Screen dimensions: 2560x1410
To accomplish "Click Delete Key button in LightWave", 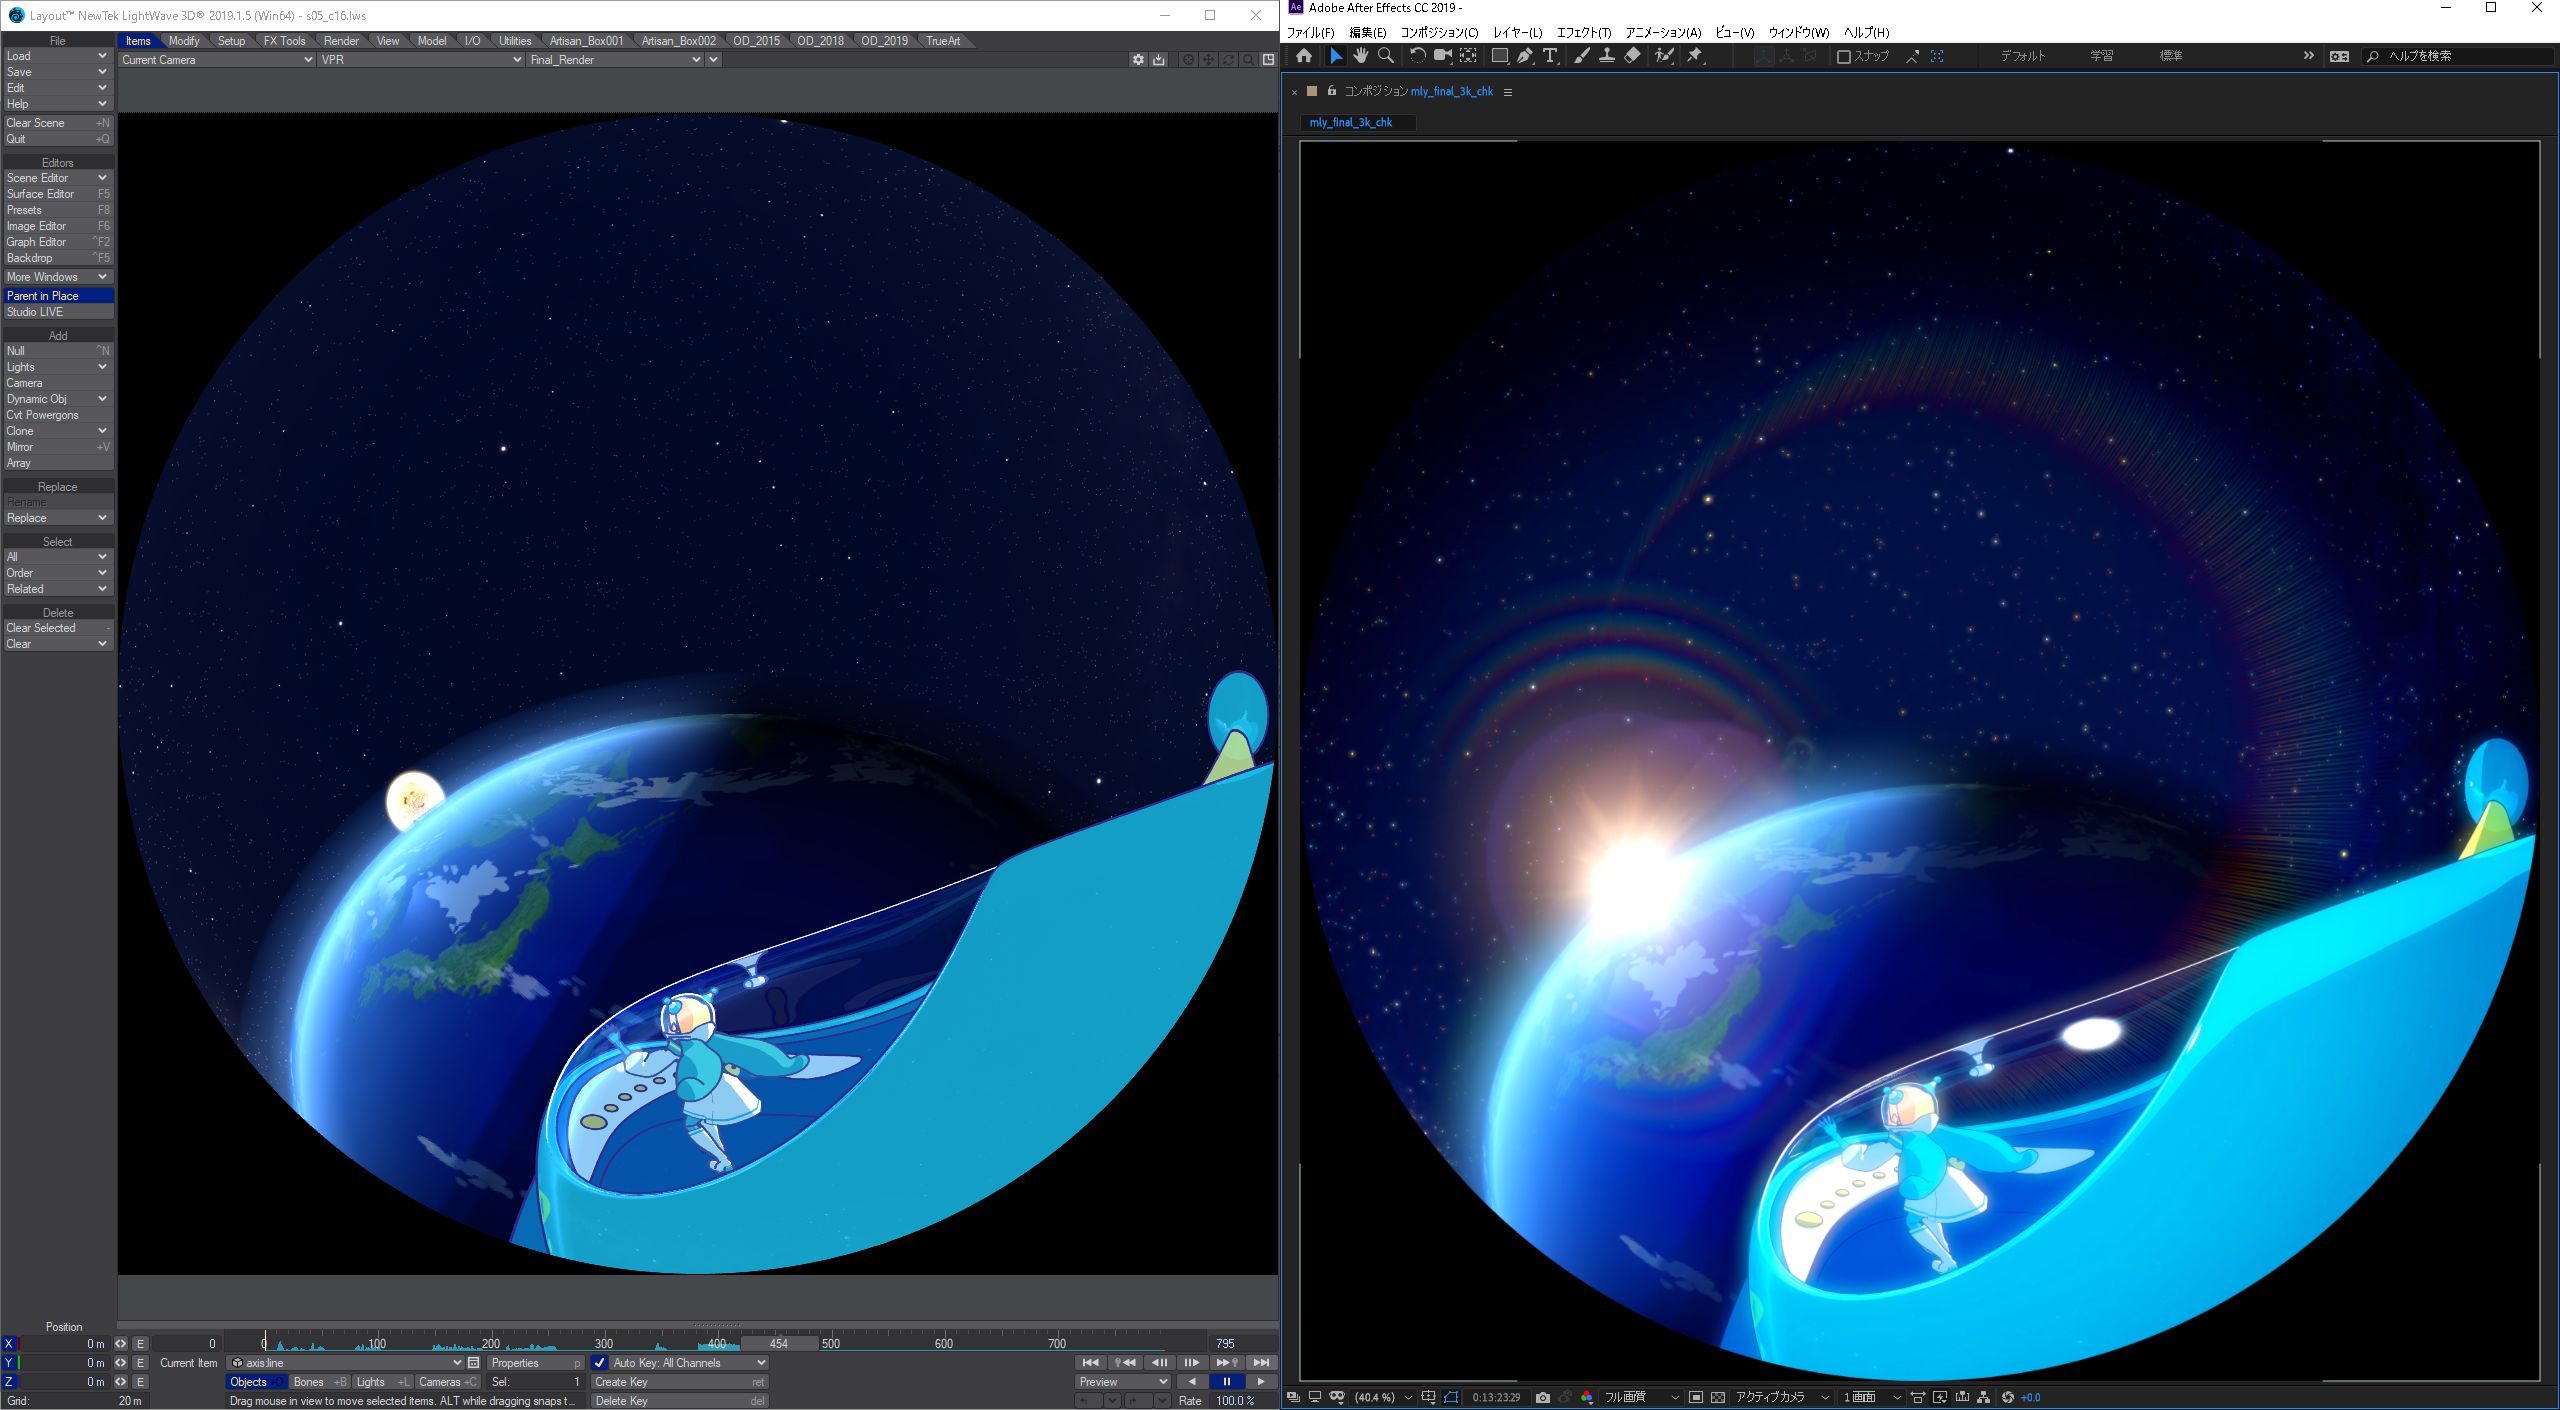I will point(679,1401).
